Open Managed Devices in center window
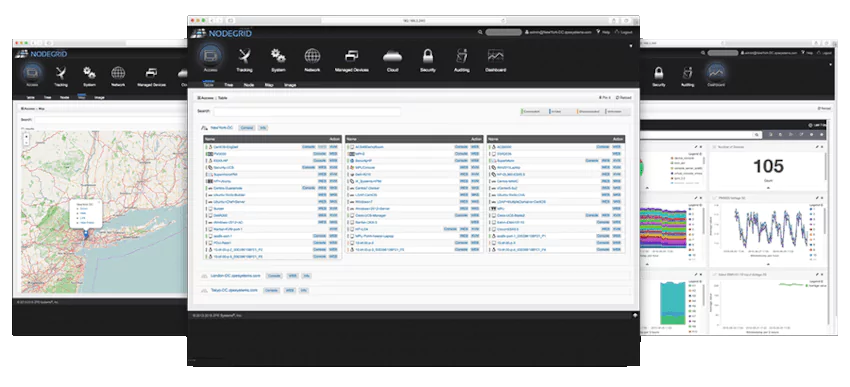The image size is (850, 387). pos(351,60)
